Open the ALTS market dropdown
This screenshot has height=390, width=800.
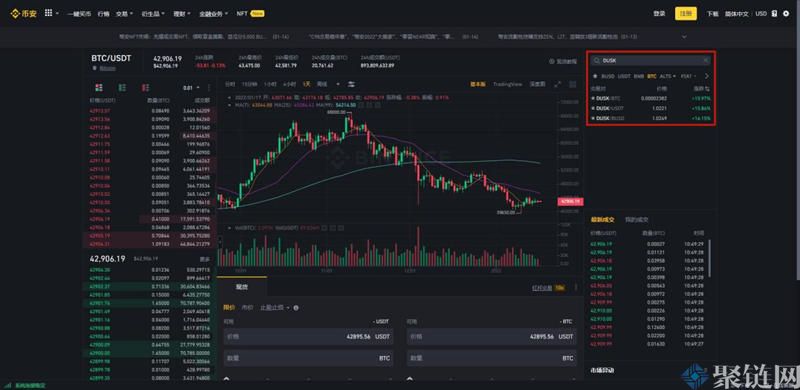[x=667, y=76]
